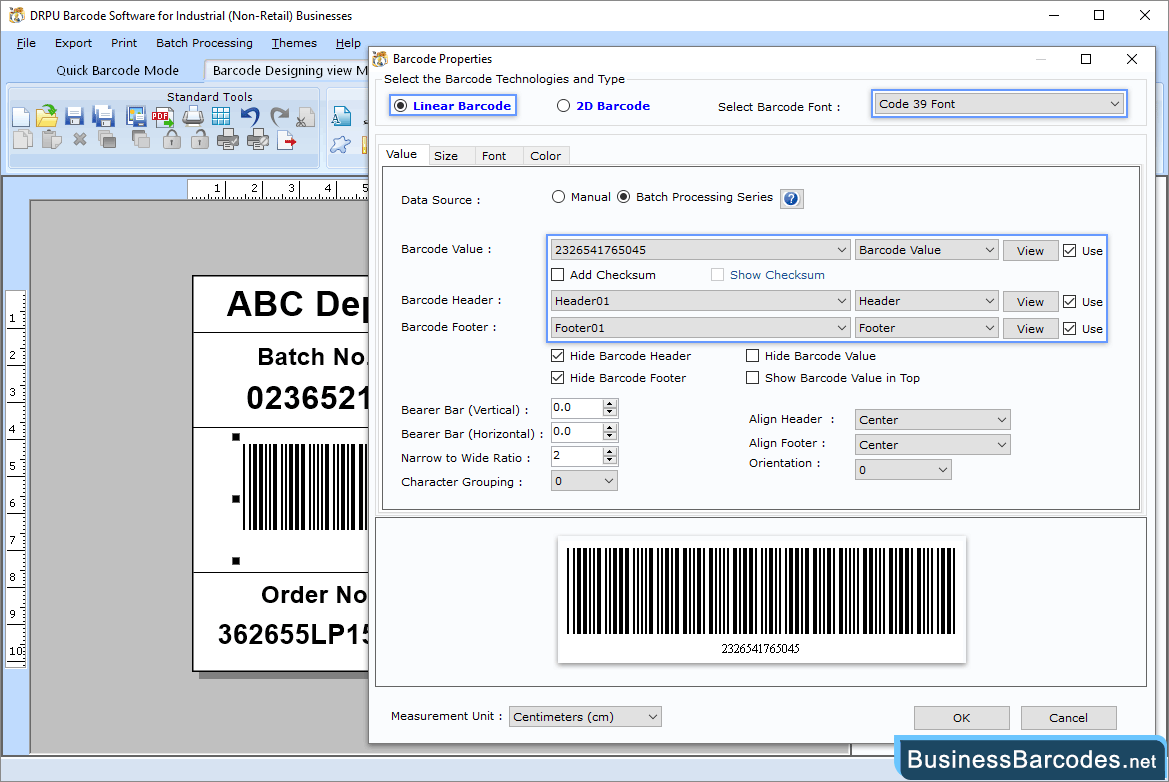
Task: Click OK to apply barcode properties
Action: (x=962, y=718)
